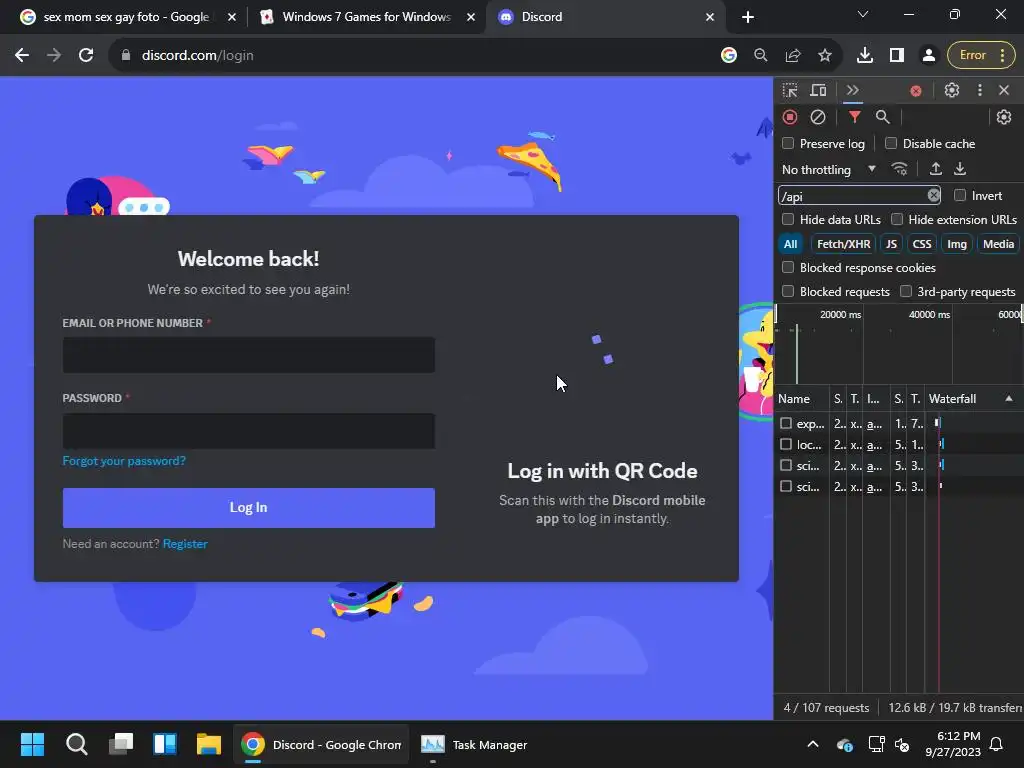
Task: Tick the Hide data URLs checkbox
Action: 788,219
